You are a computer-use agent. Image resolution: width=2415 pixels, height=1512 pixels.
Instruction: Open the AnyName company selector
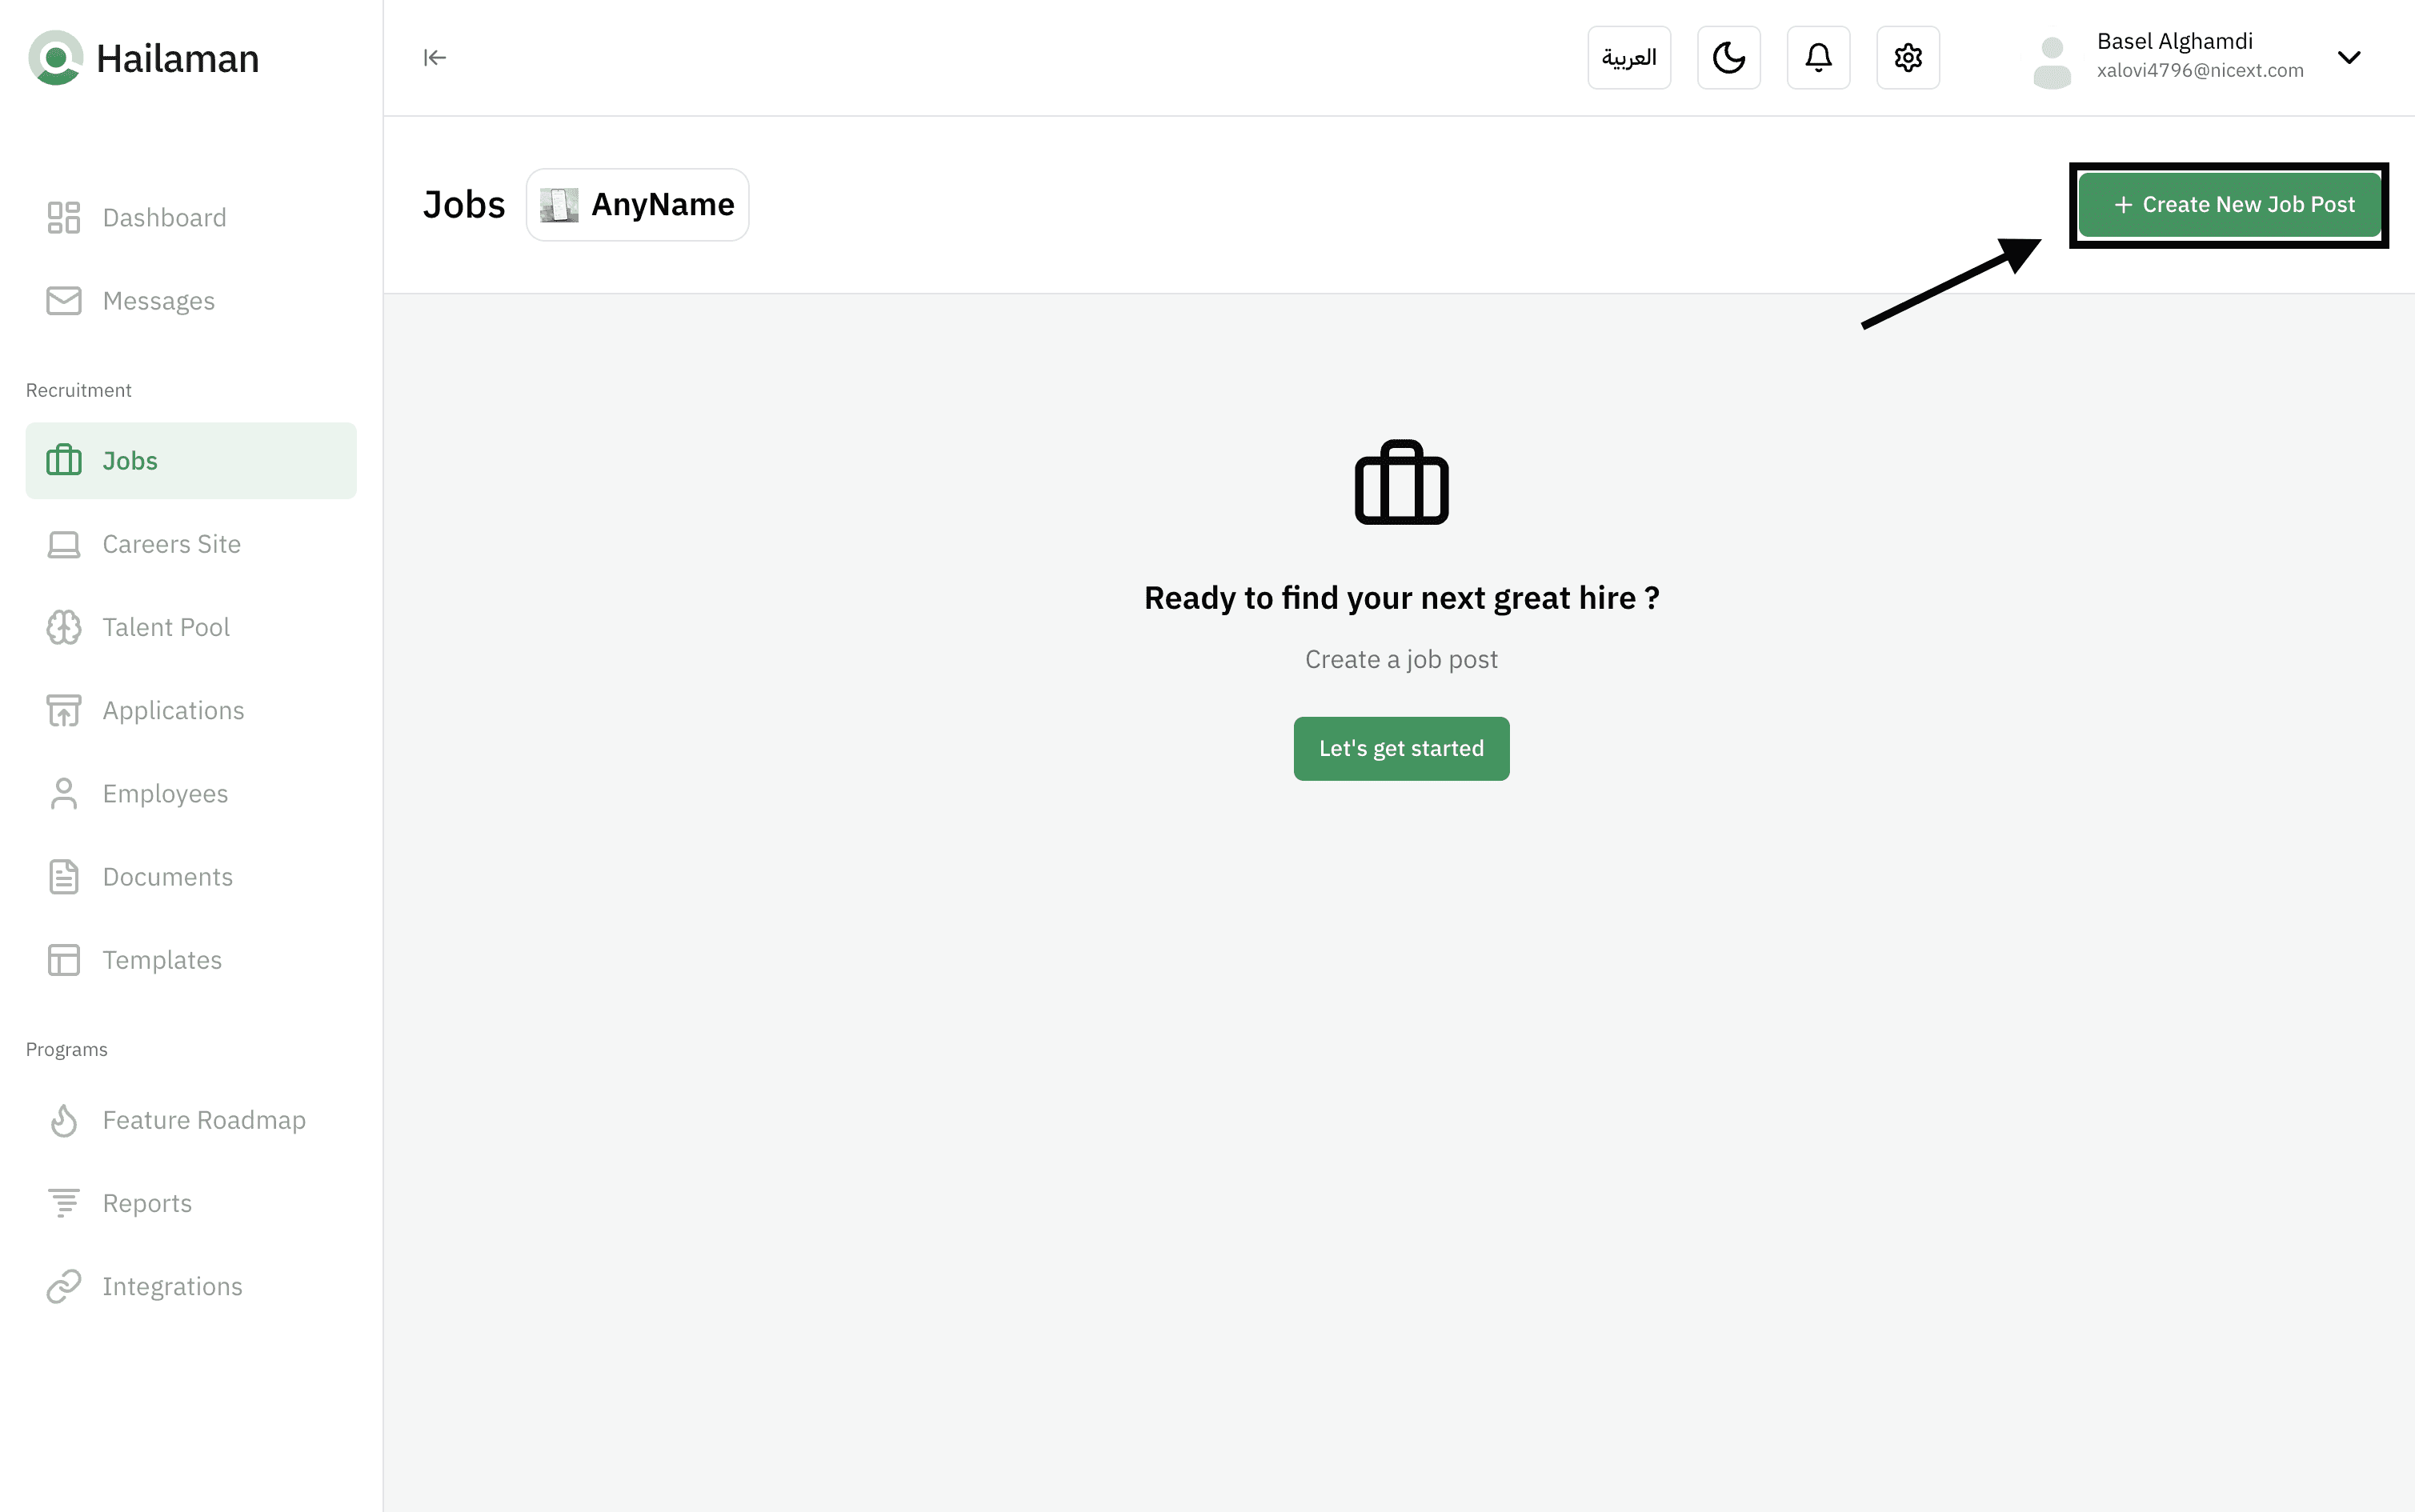[637, 205]
